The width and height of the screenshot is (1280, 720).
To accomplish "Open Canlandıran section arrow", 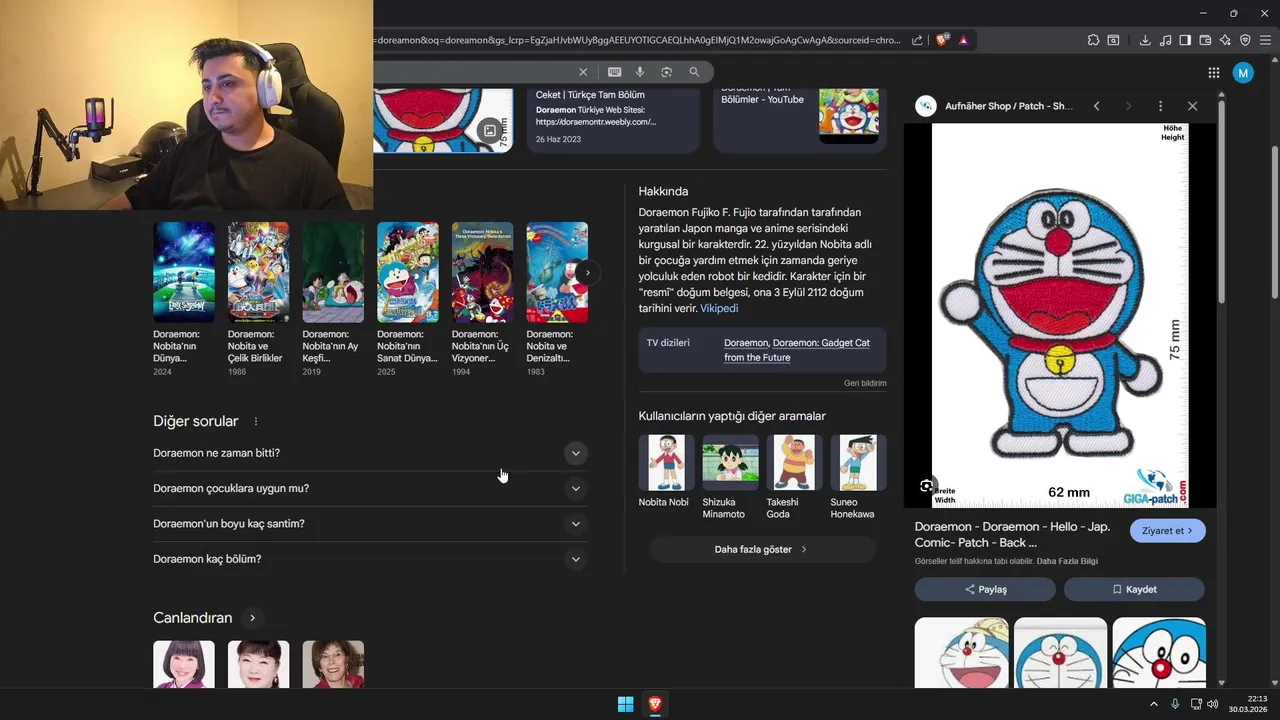I will 253,618.
